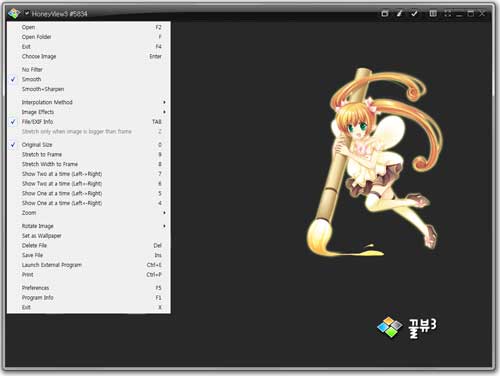Select Set as Wallpaper menu entry
Screen dimensions: 500x376
pos(89,236)
